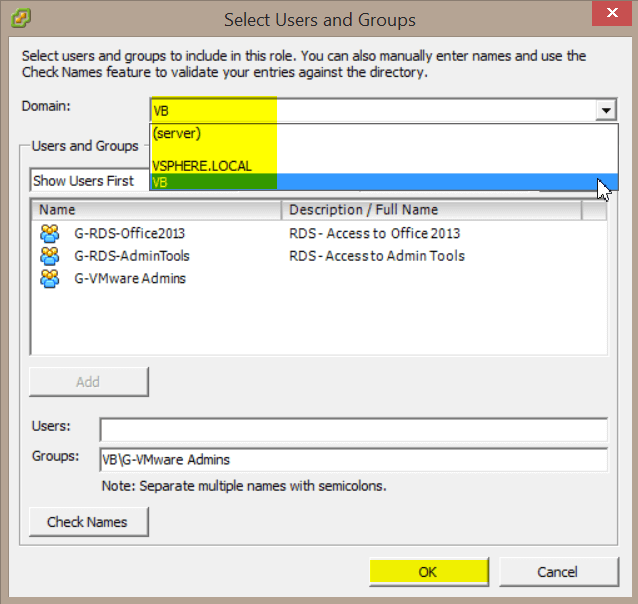The height and width of the screenshot is (604, 638).
Task: Click the group icon beside G-RDS-Office2013
Action: [50, 233]
